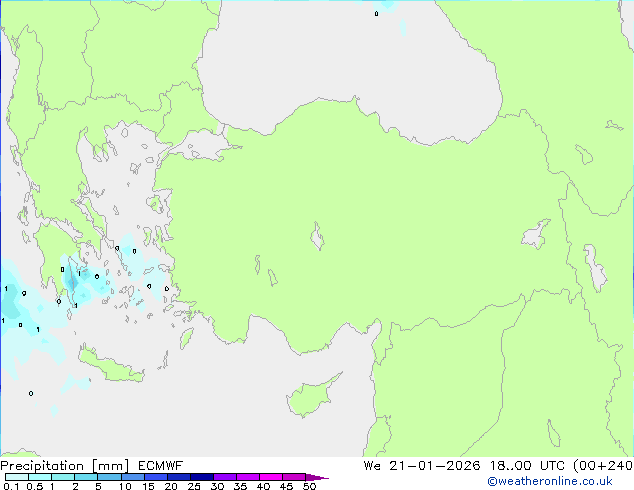This screenshot has height=490, width=634.
Task: Click the 15 to 20 mm legend swatch
Action: pyautogui.click(x=156, y=477)
